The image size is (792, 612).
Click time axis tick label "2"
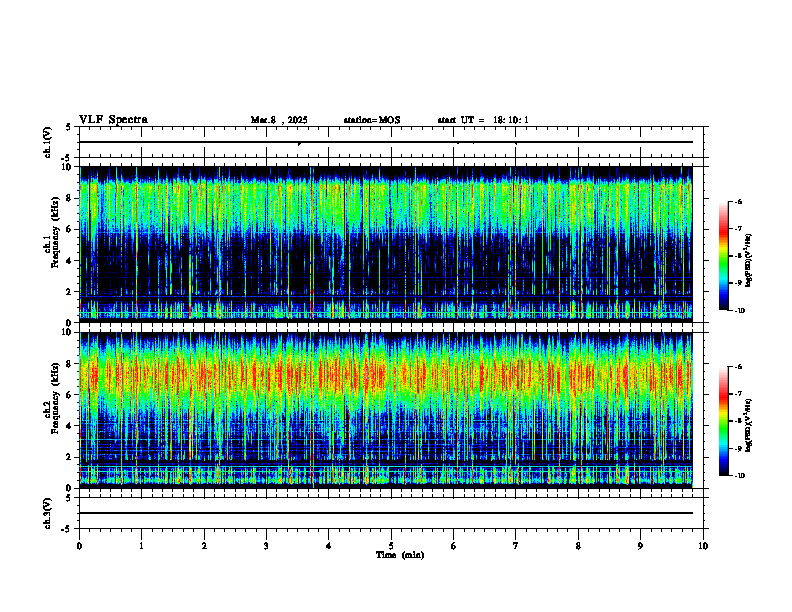coord(204,546)
